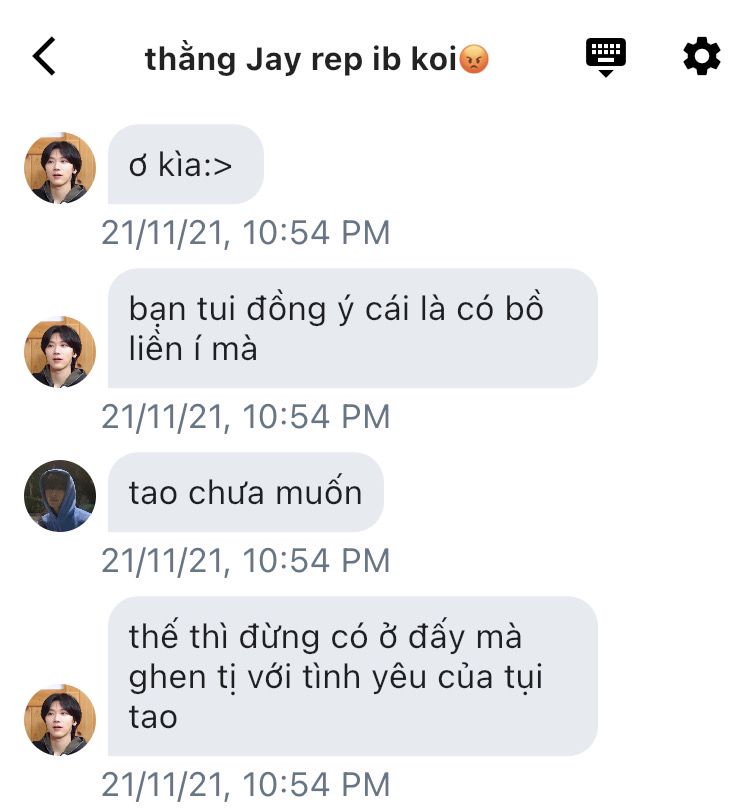750x809 pixels.
Task: Hide the keyboard with the keyboard icon
Action: pos(606,57)
